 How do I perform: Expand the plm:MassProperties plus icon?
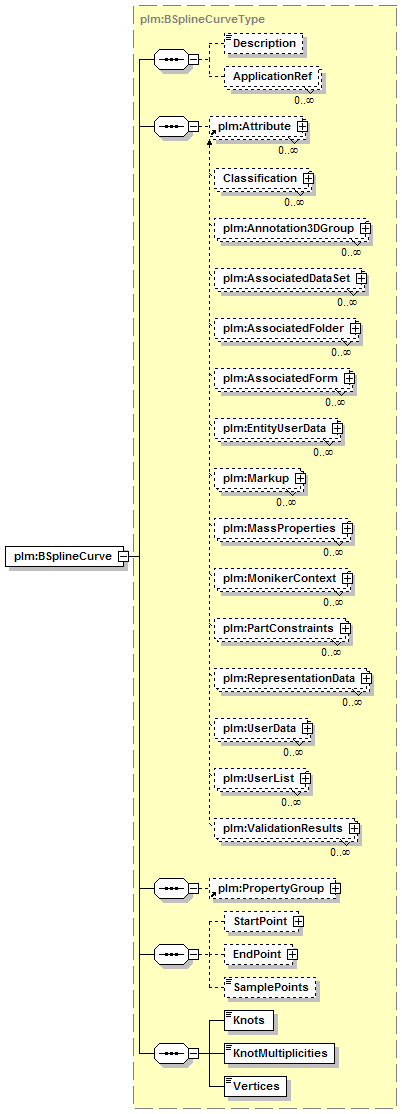click(347, 529)
